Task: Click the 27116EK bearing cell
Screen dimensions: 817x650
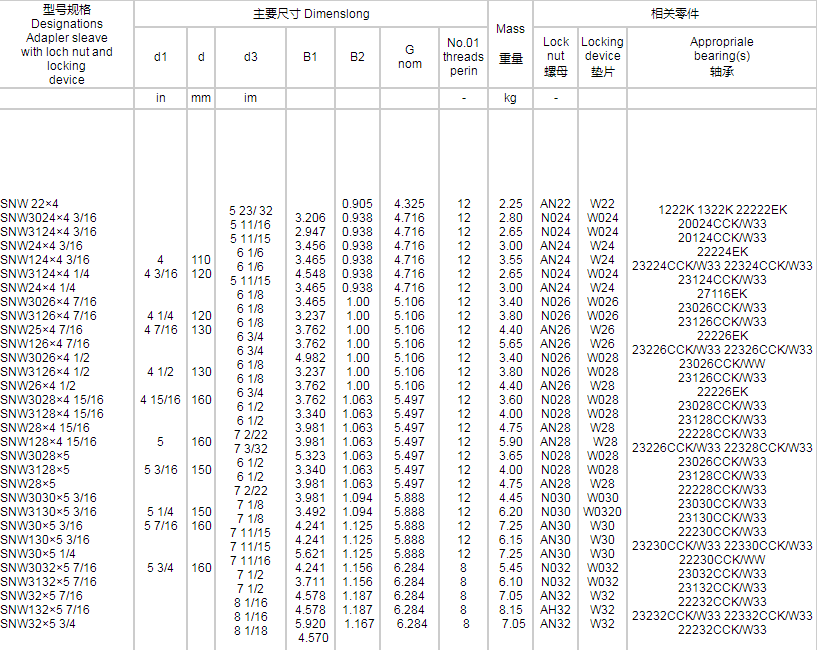Action: point(722,294)
